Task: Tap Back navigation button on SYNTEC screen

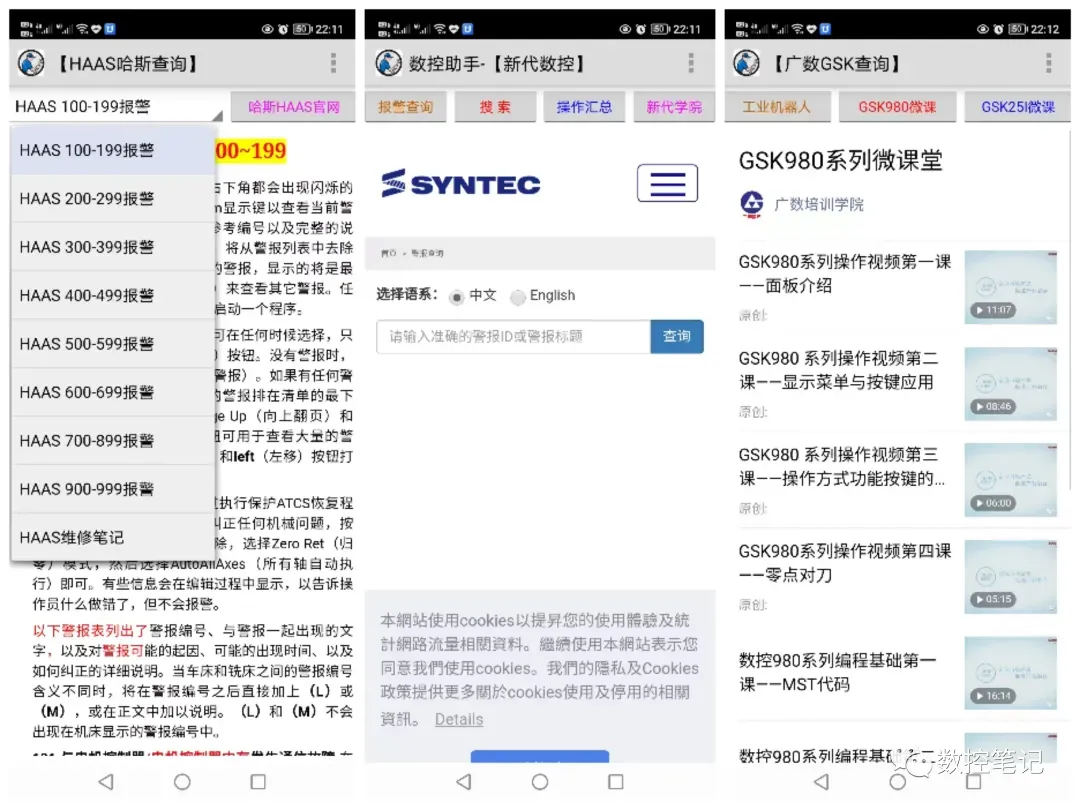Action: (x=464, y=782)
